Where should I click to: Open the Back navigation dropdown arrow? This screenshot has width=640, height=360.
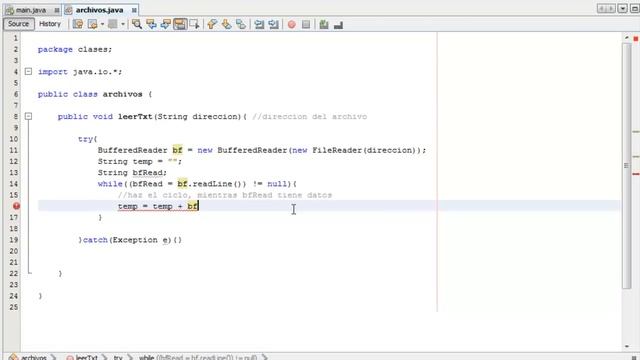click(102, 24)
